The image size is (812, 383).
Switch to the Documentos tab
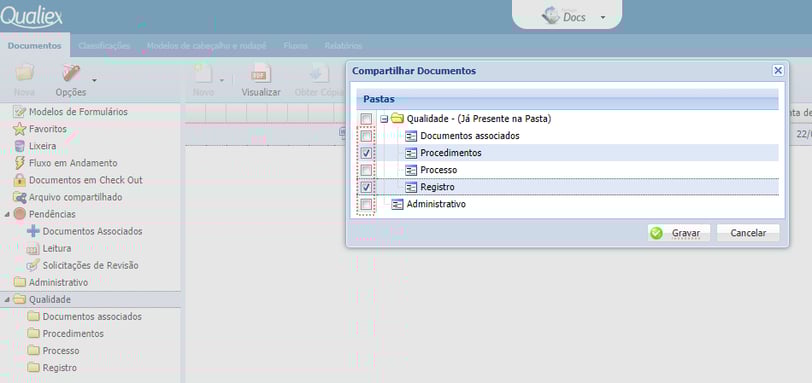click(35, 46)
